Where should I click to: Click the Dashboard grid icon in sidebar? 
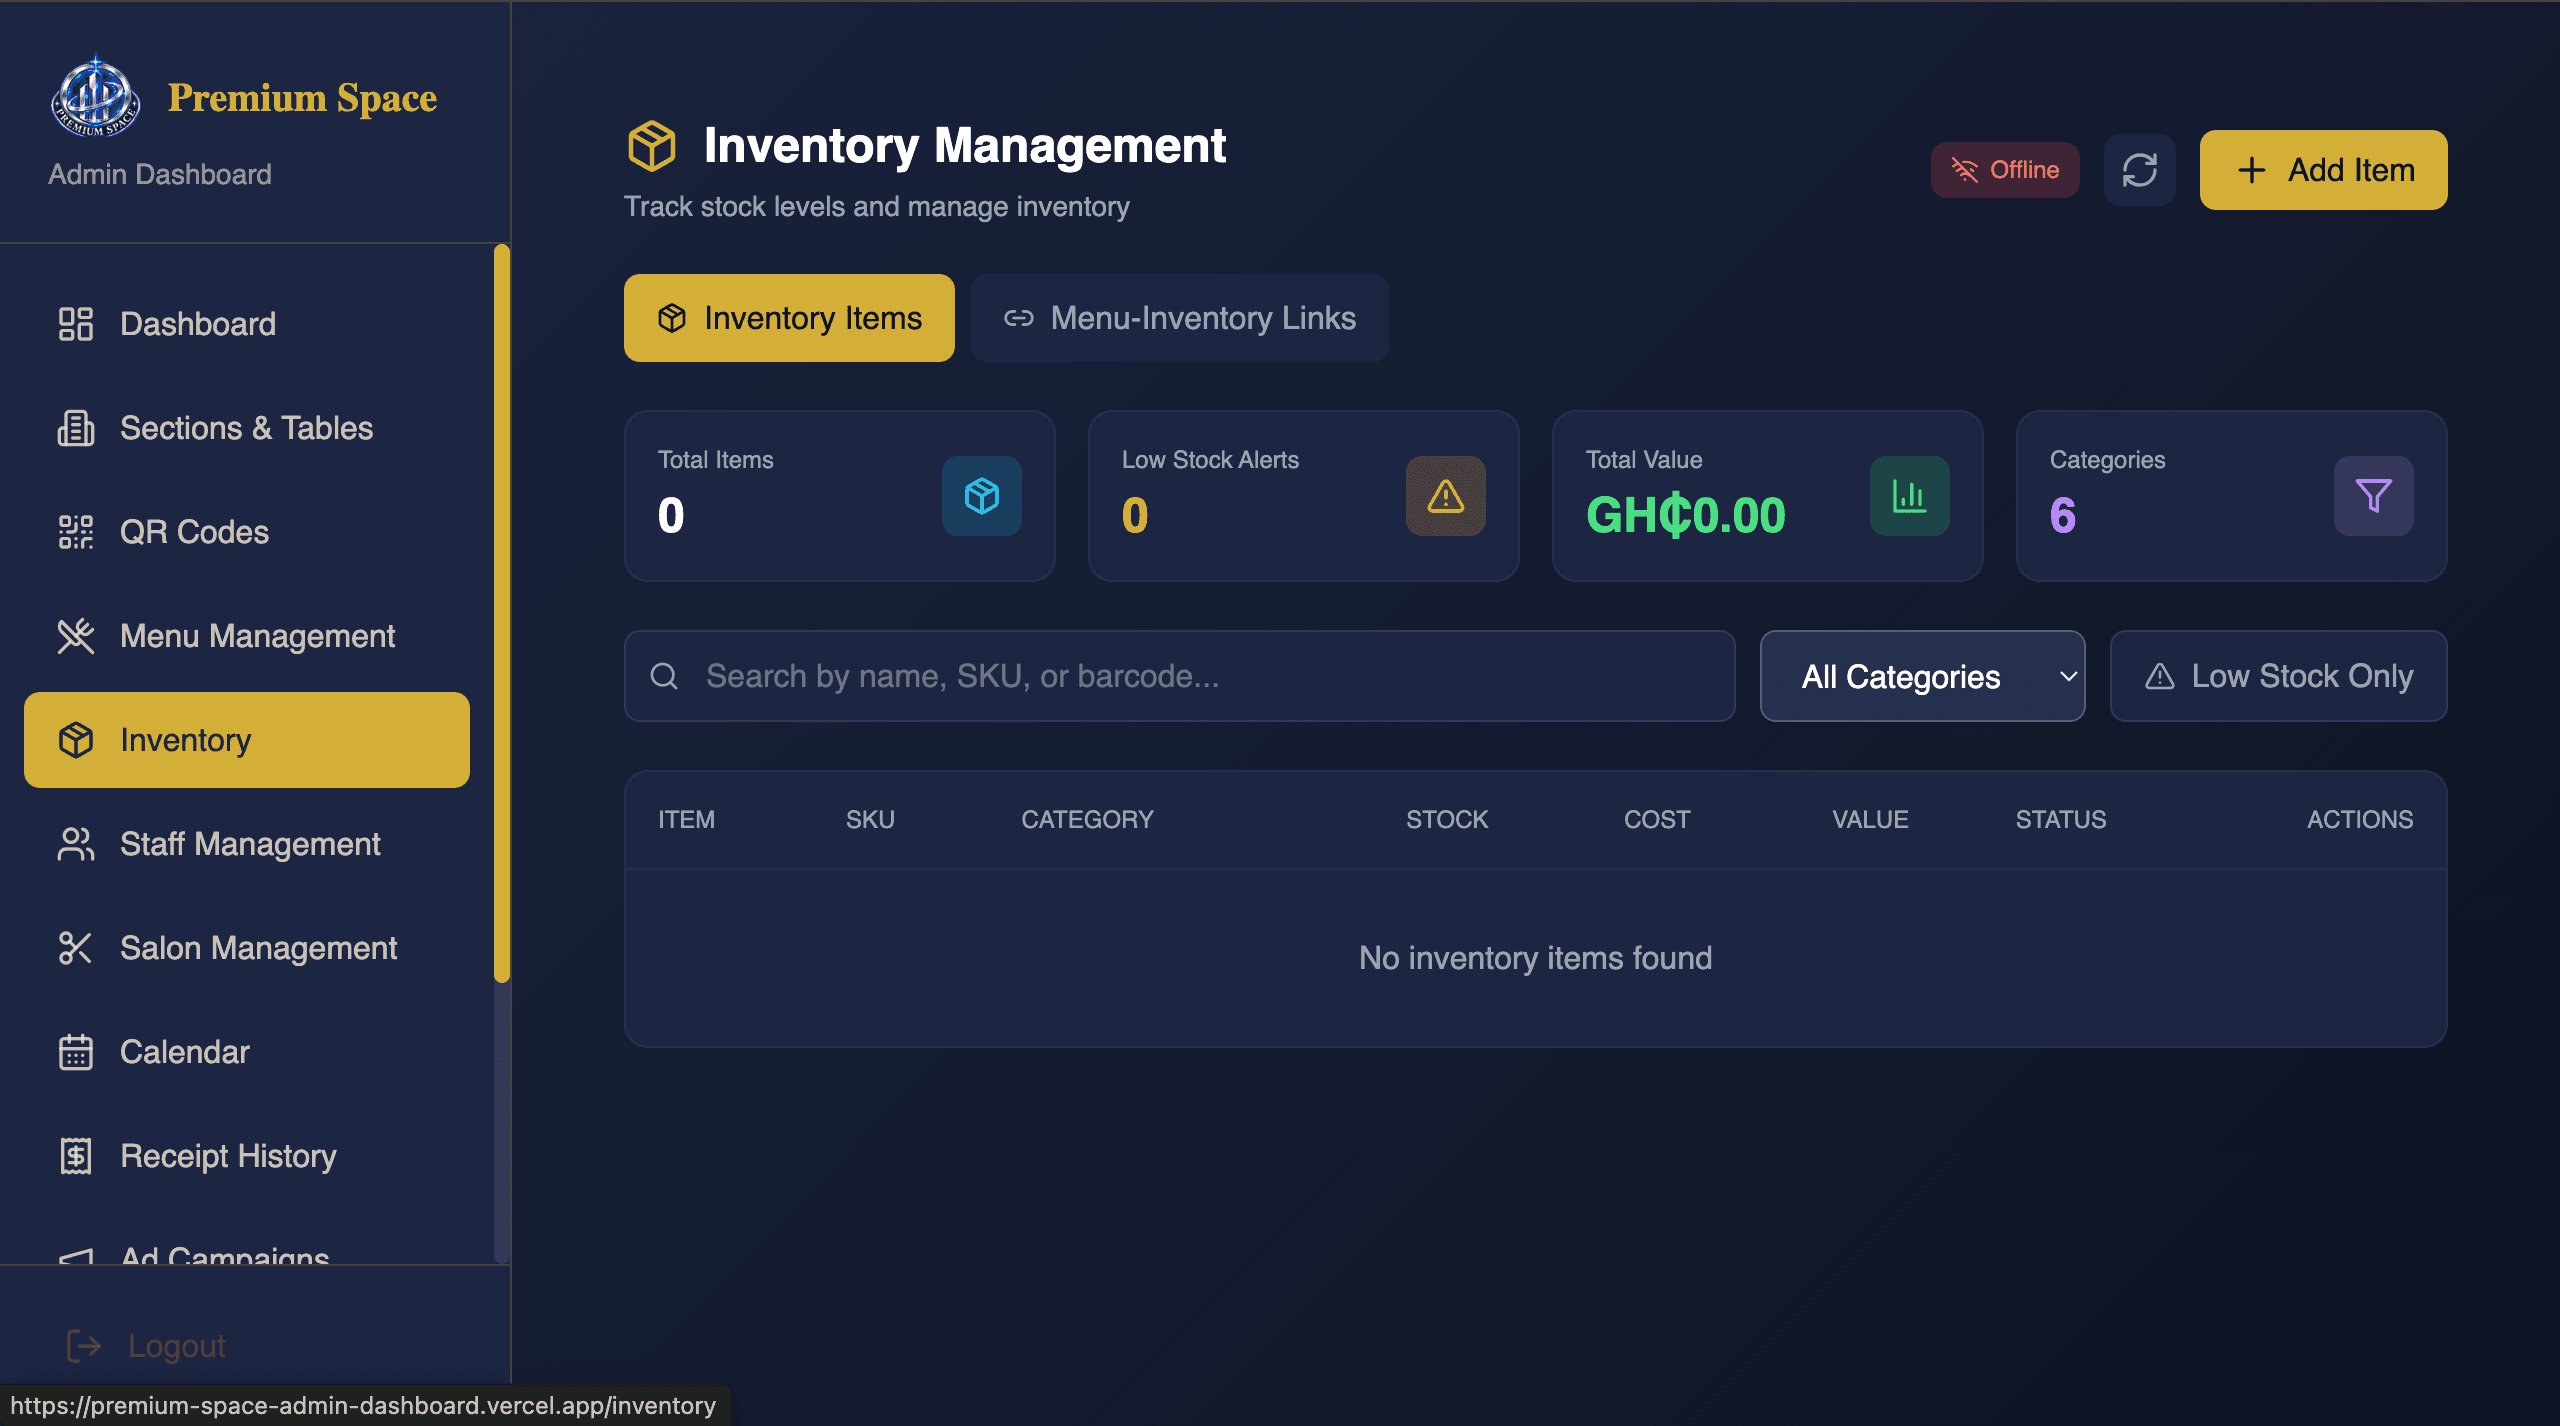[76, 324]
